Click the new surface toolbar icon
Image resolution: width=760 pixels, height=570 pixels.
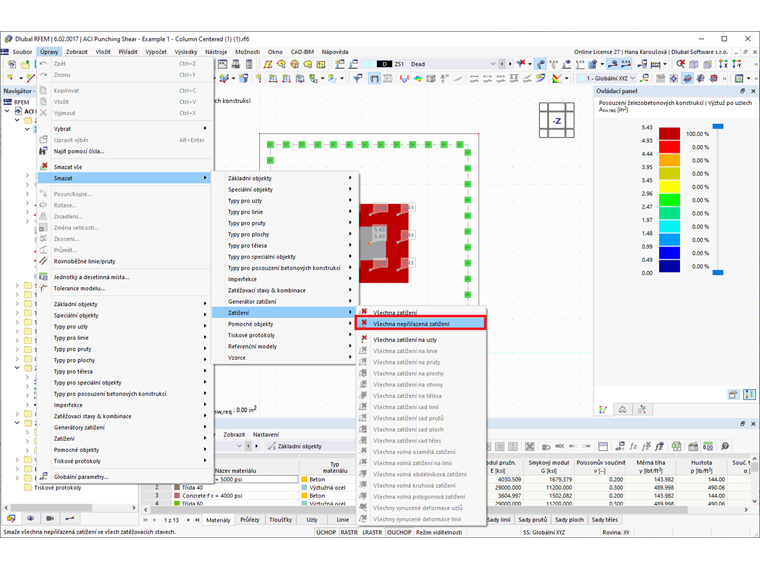(268, 64)
